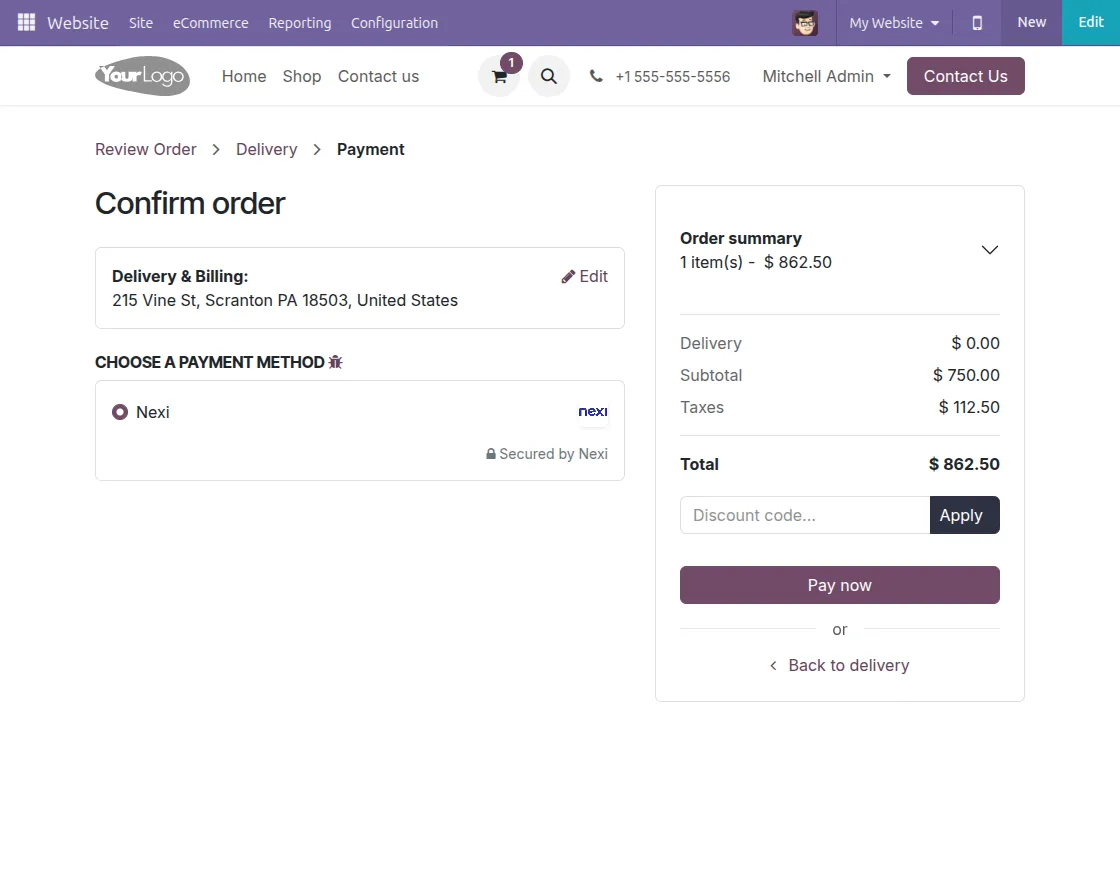The height and width of the screenshot is (880, 1120).
Task: Return to Review Order via breadcrumb
Action: click(x=145, y=149)
